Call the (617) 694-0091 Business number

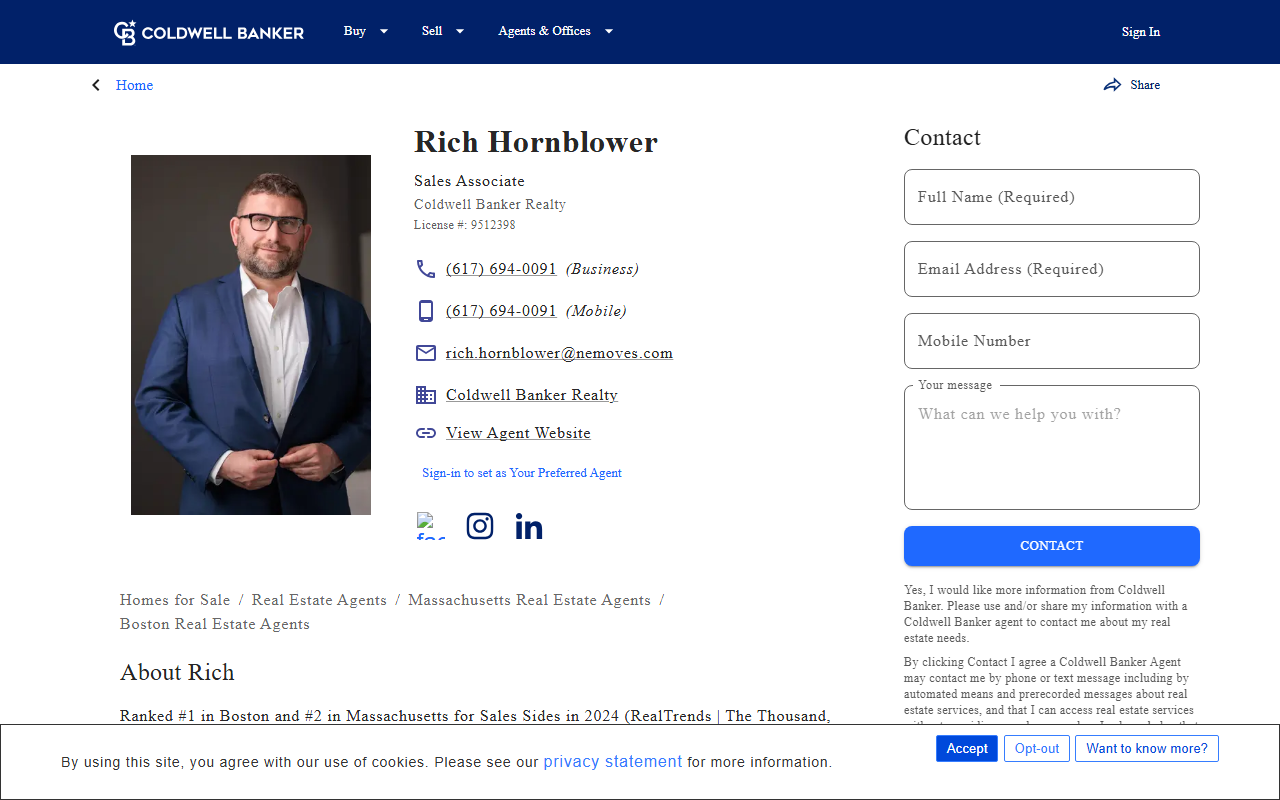click(501, 269)
